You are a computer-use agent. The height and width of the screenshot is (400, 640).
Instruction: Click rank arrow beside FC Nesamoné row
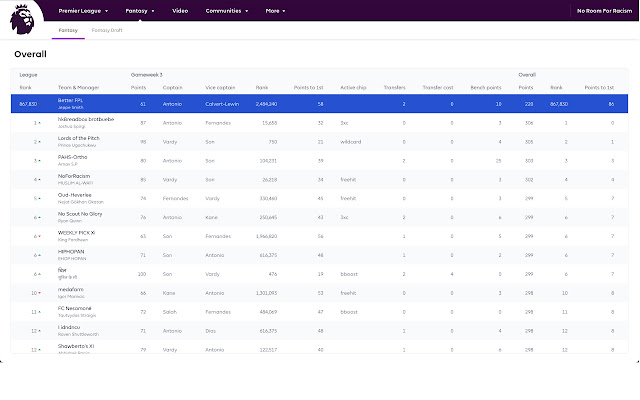(x=41, y=312)
